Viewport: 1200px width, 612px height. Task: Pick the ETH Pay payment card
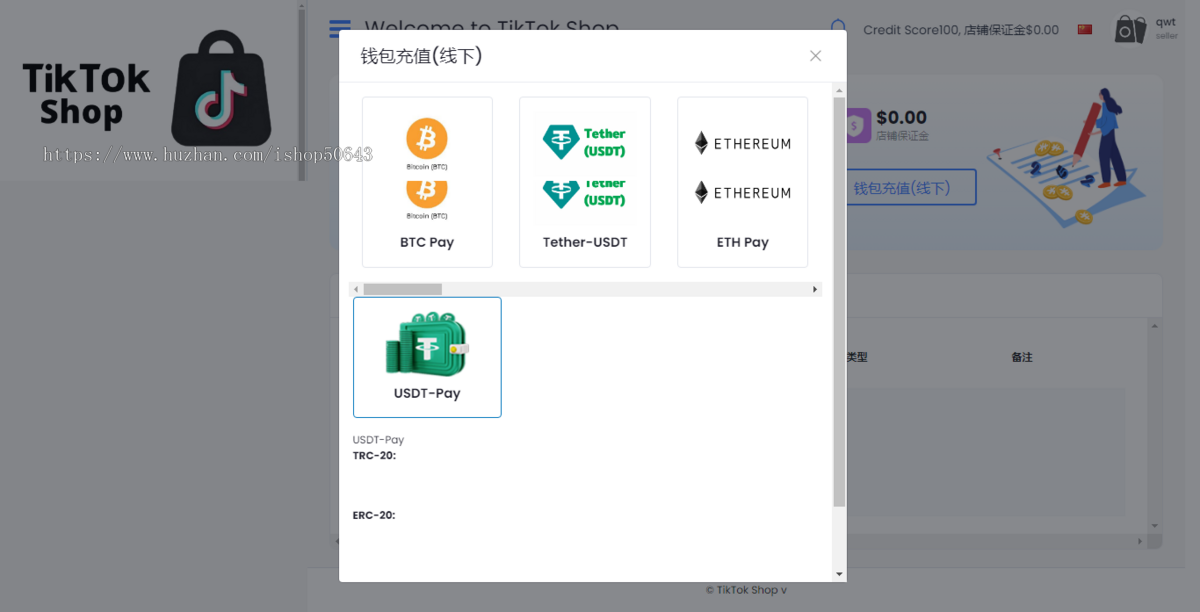(x=742, y=182)
